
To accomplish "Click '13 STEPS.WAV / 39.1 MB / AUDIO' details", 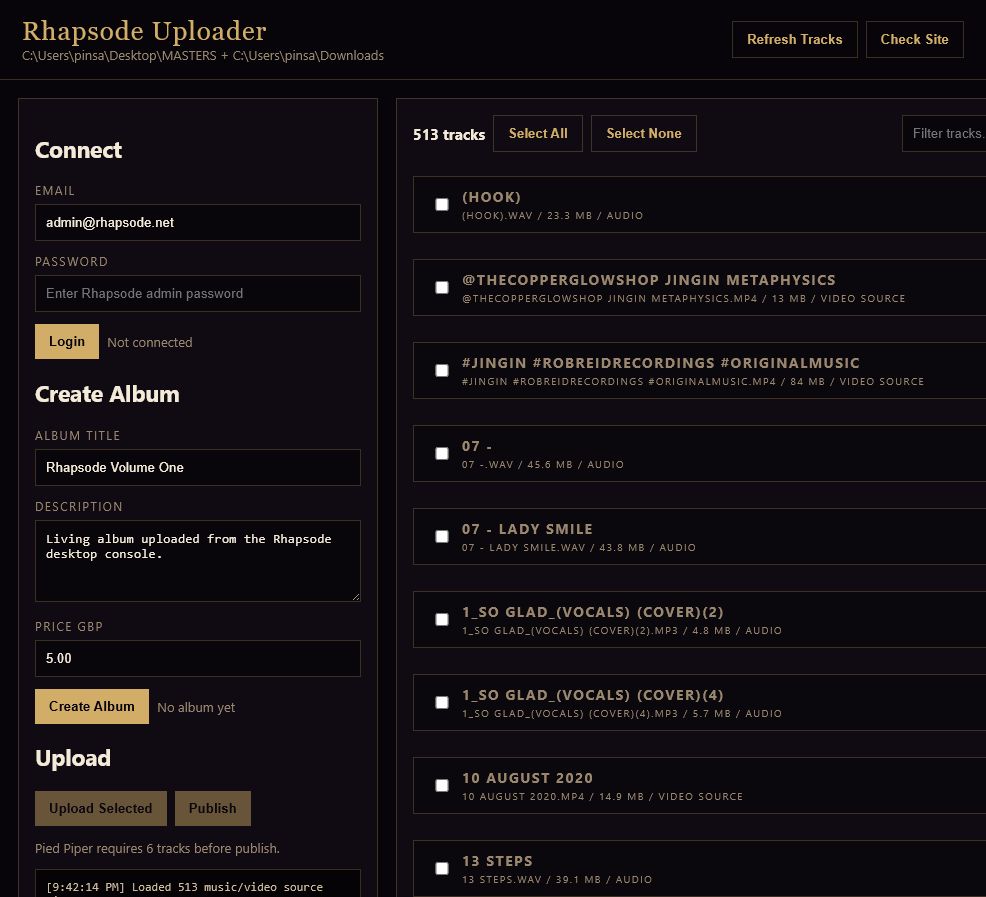I will pos(557,880).
